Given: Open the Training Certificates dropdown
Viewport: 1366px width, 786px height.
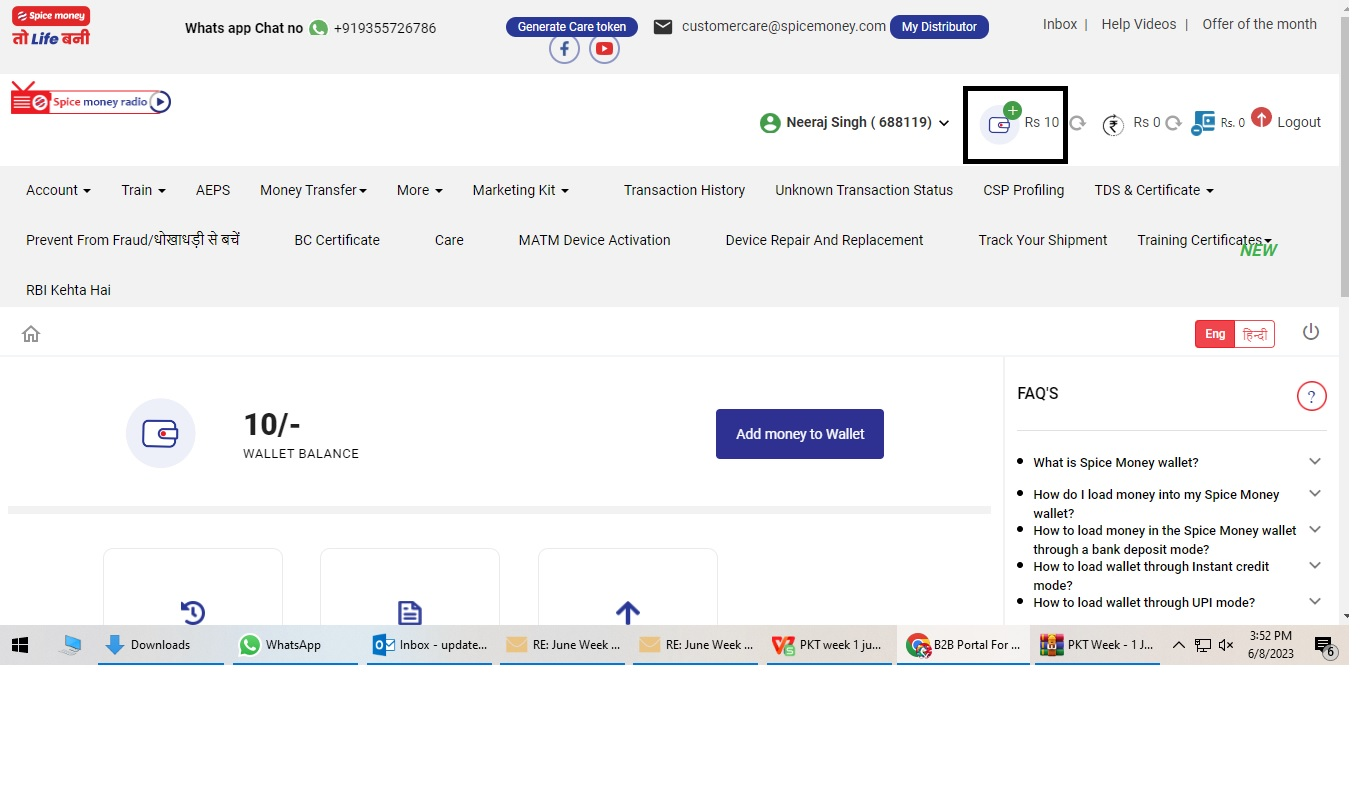Looking at the screenshot, I should pyautogui.click(x=1204, y=240).
